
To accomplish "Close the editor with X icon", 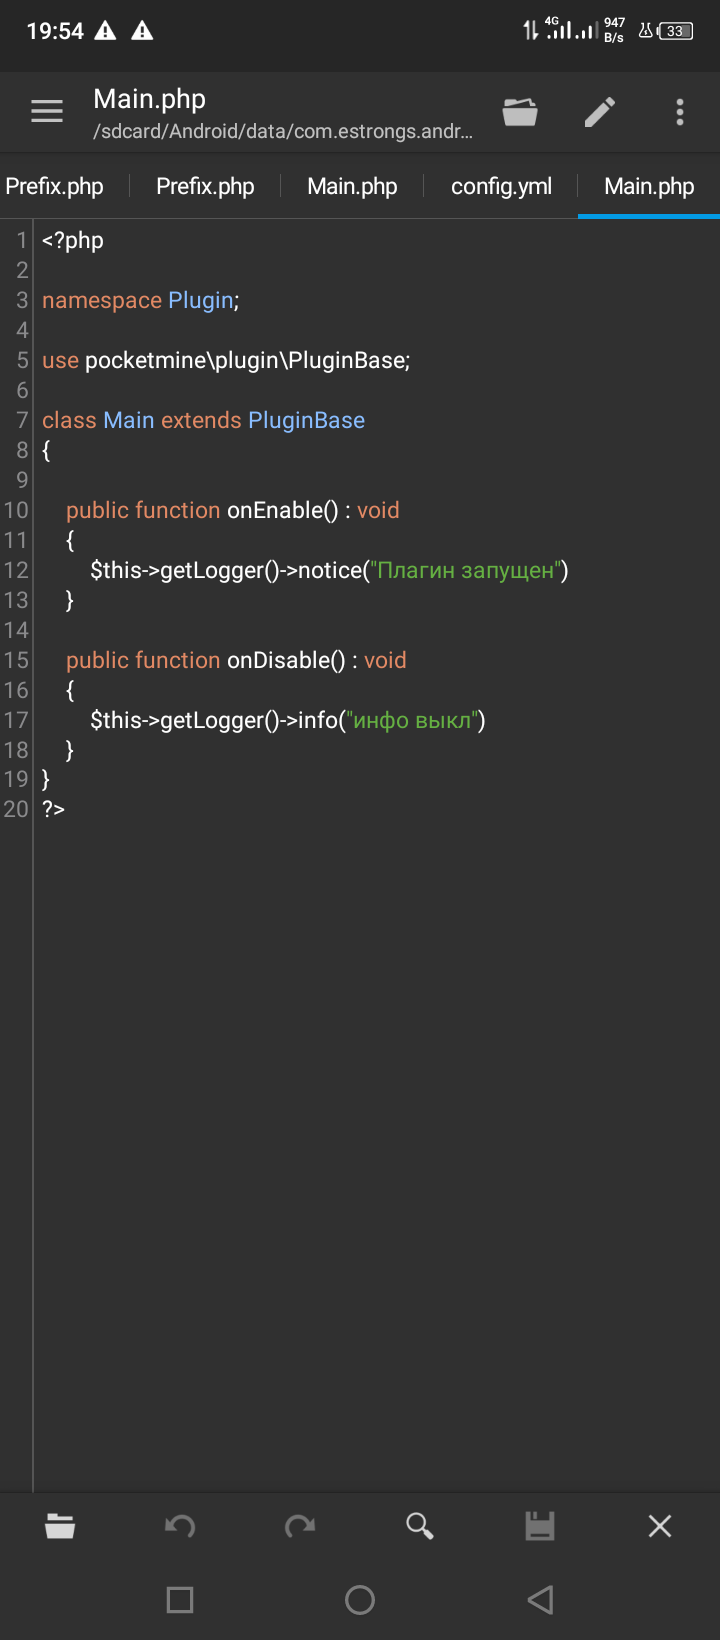I will click(660, 1526).
